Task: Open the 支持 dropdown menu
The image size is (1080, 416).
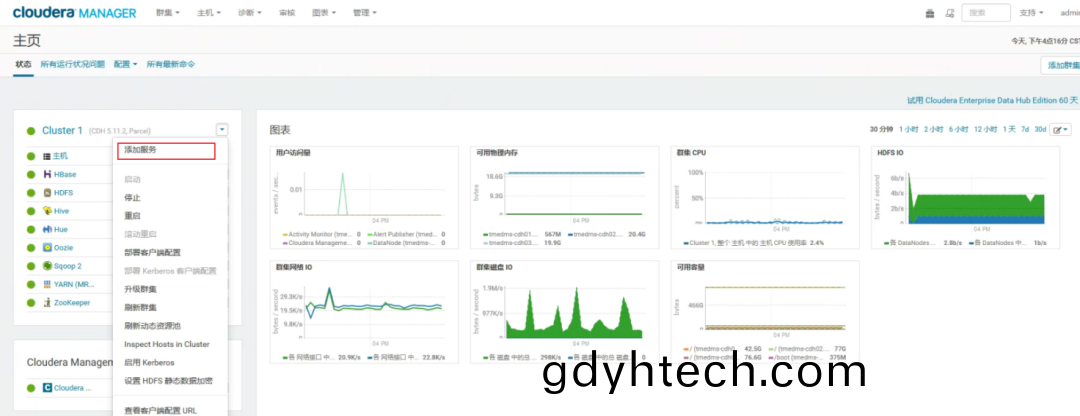Action: pos(1031,13)
